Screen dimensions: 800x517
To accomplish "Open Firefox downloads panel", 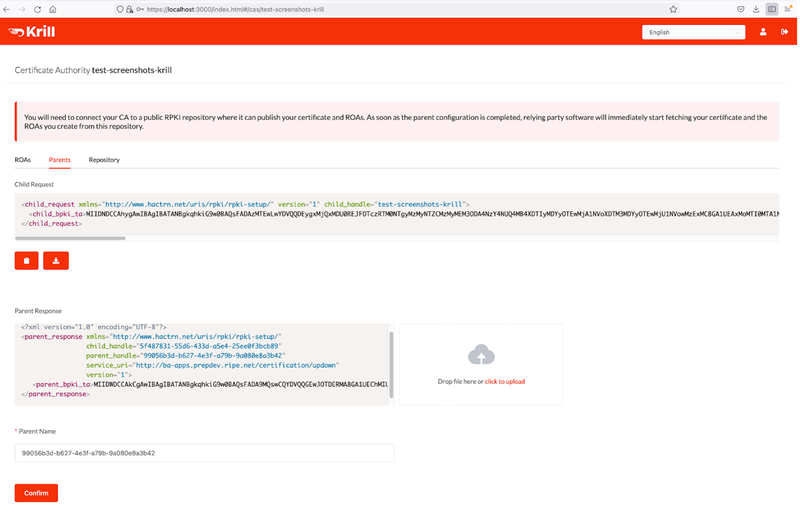I will point(755,8).
